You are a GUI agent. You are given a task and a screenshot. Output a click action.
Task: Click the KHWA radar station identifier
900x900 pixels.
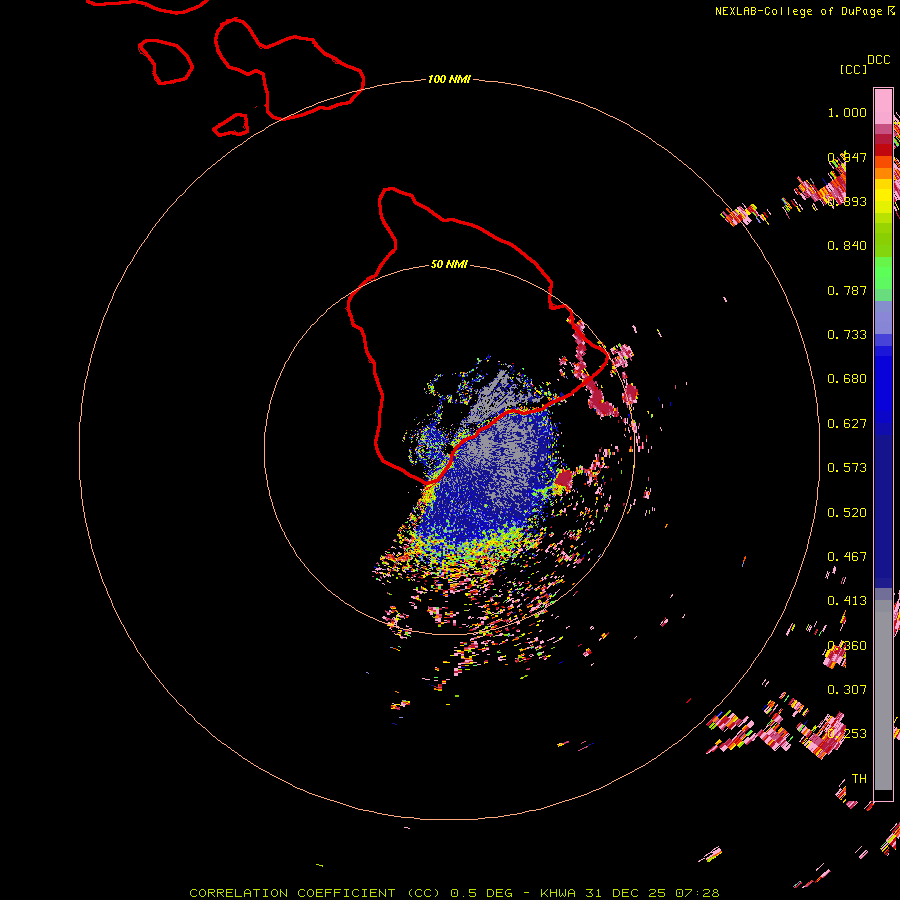pyautogui.click(x=558, y=893)
